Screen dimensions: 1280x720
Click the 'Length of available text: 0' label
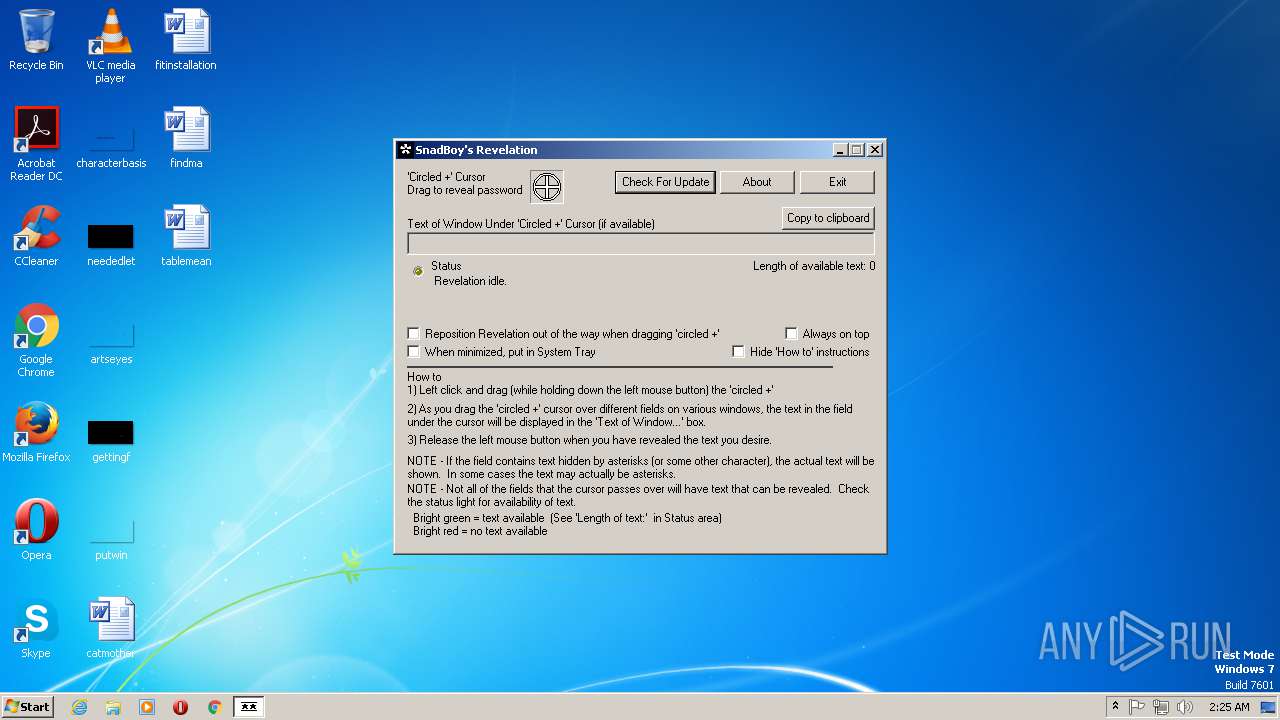(814, 266)
